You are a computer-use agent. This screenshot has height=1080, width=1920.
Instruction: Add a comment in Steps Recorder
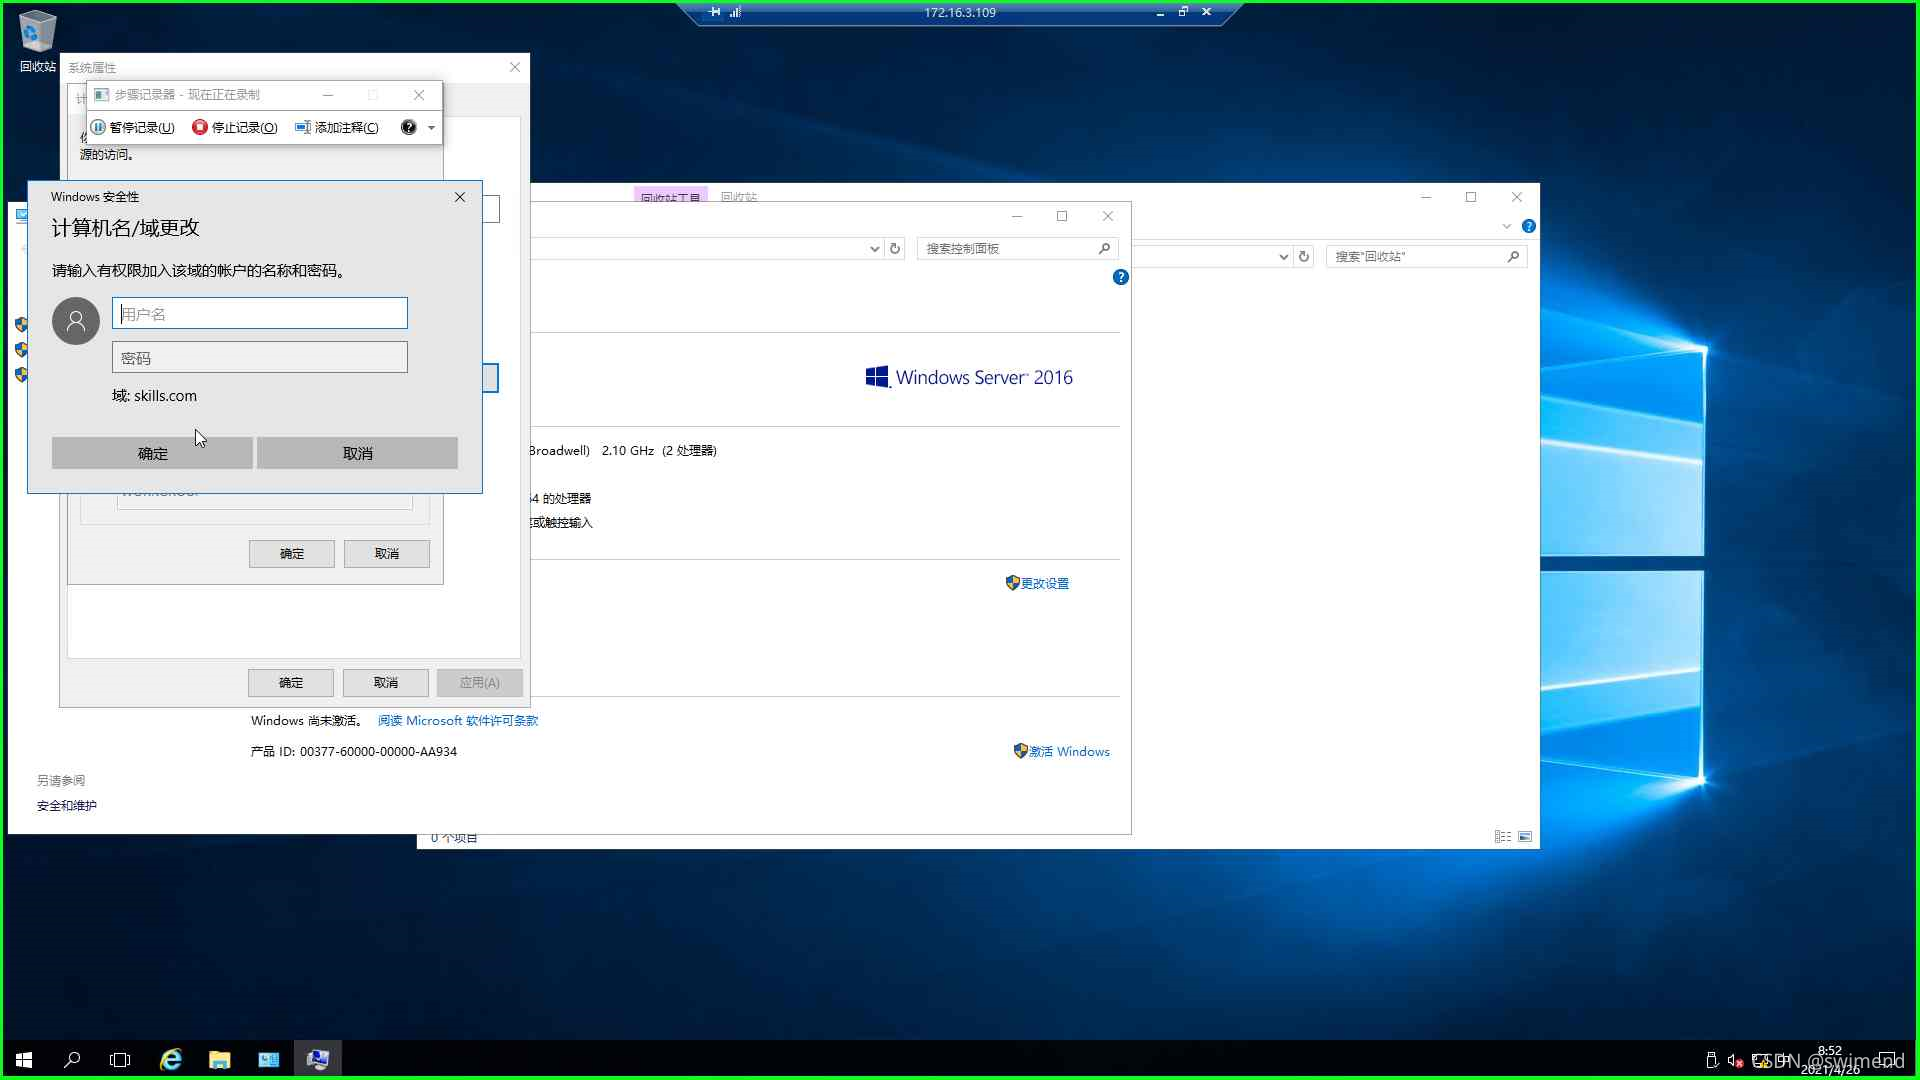coord(337,127)
